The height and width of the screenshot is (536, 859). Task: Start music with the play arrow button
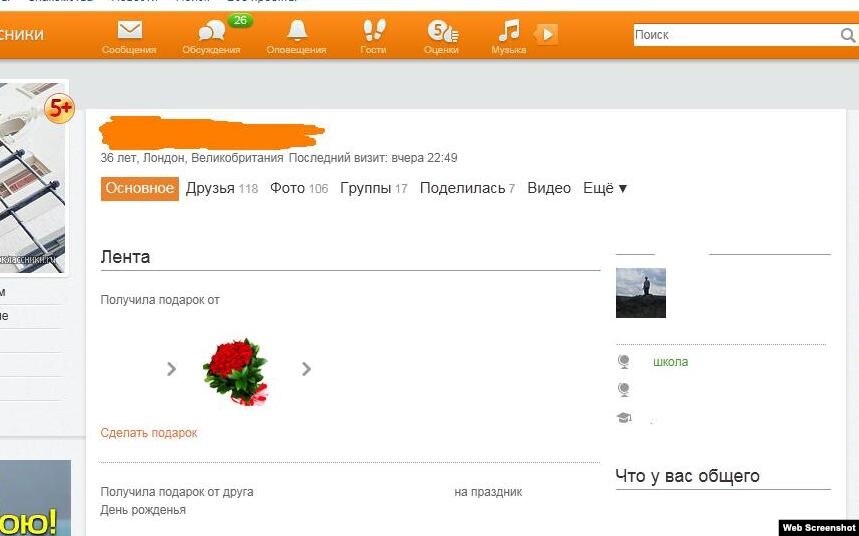point(547,35)
